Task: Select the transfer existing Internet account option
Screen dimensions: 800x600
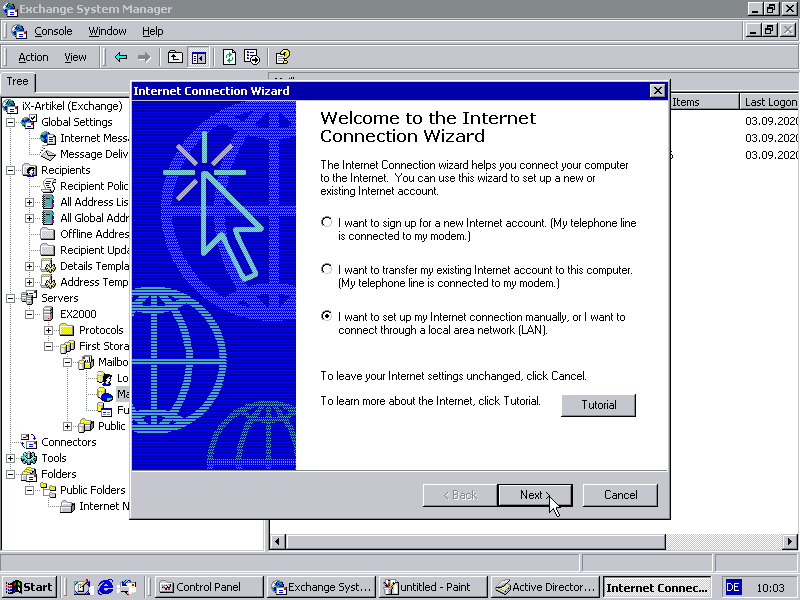Action: (x=327, y=269)
